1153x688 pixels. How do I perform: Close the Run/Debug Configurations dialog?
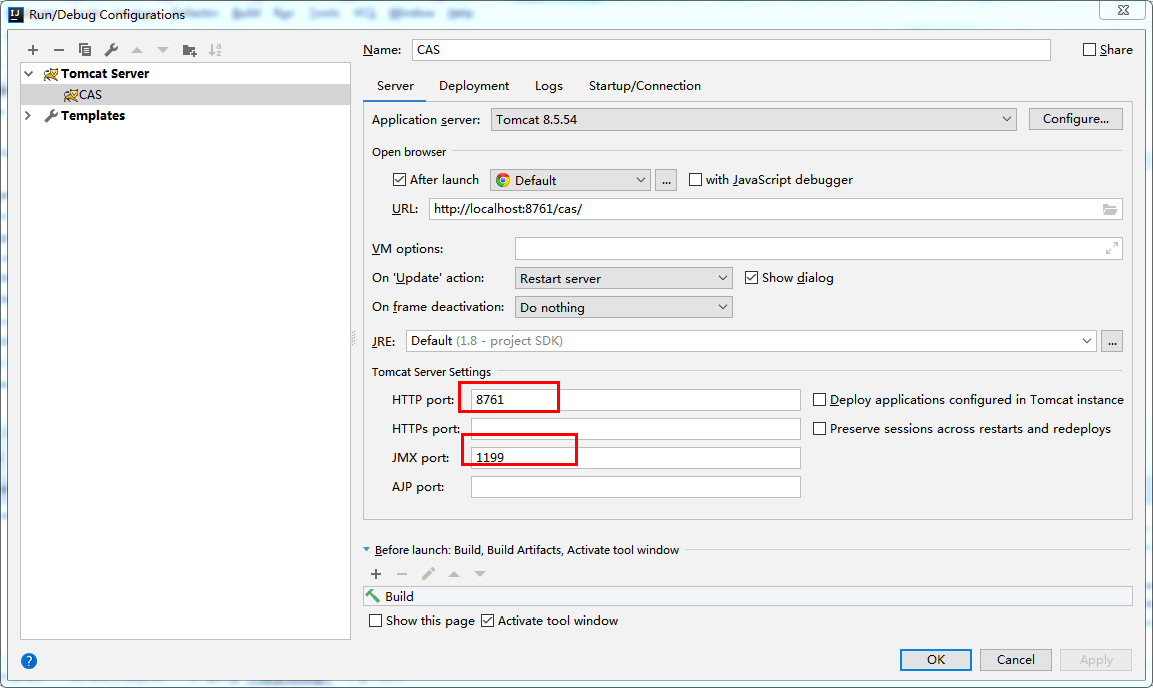tap(1123, 10)
